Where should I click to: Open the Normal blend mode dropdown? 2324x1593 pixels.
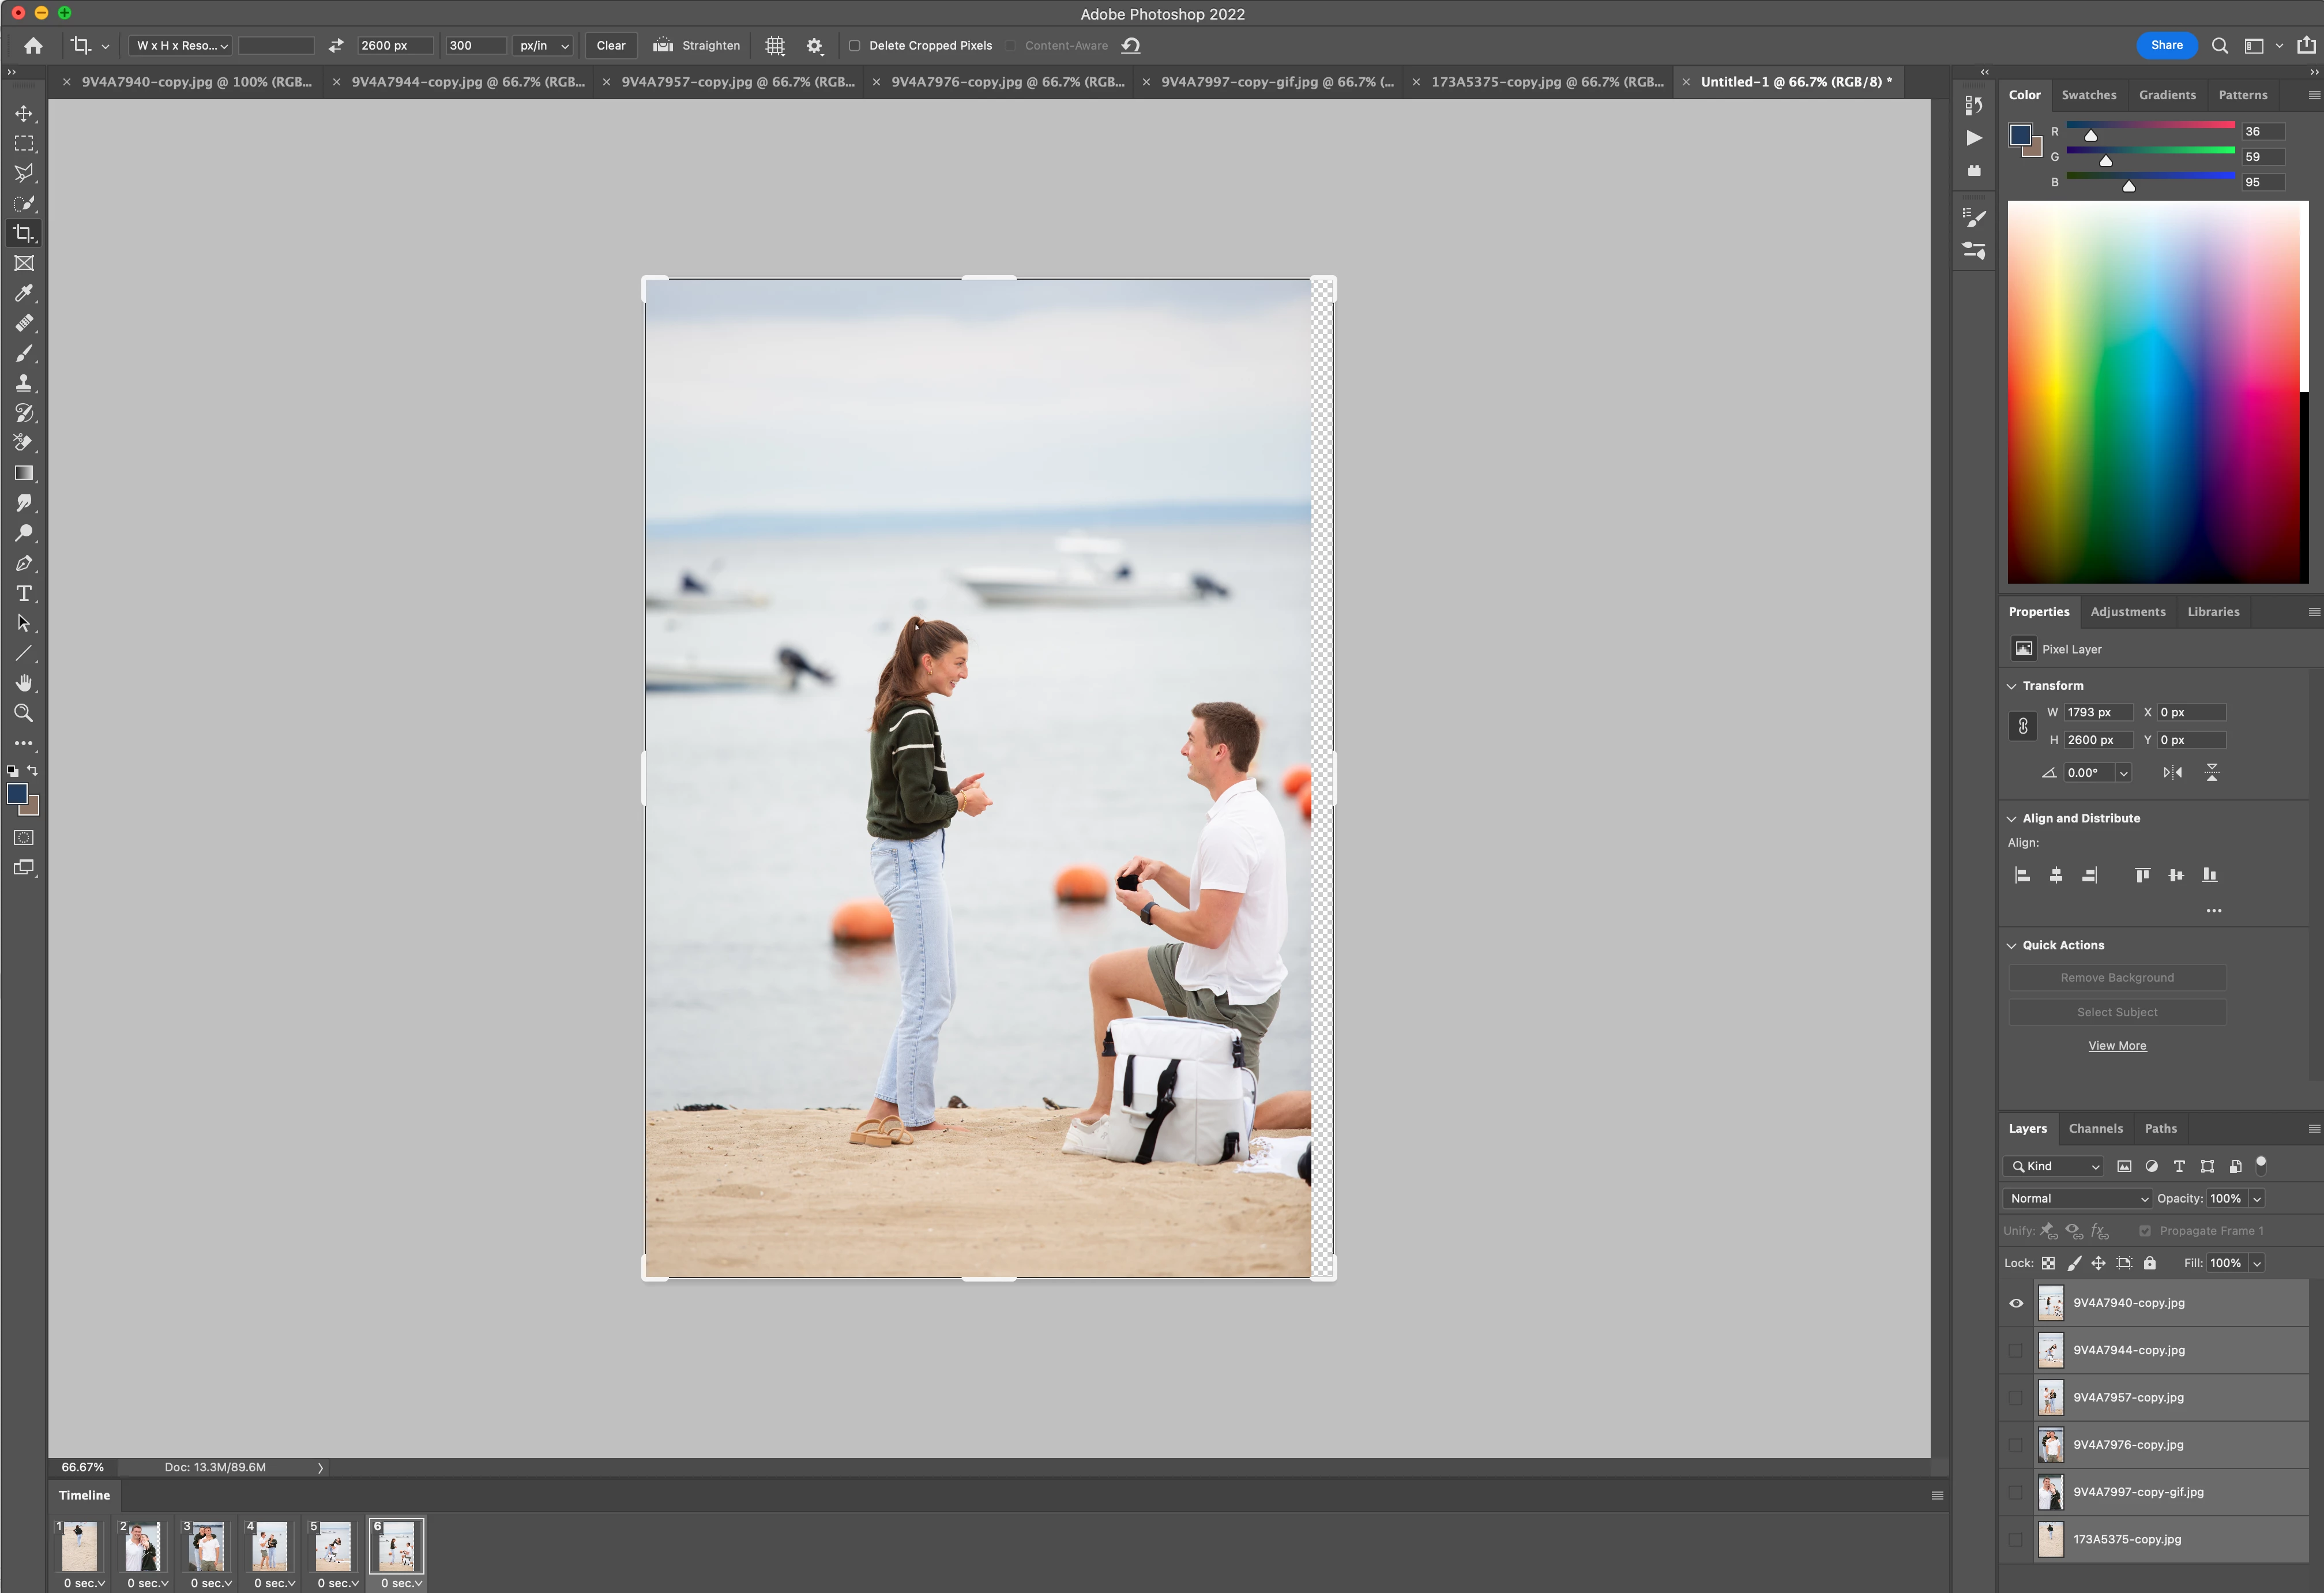pos(2076,1198)
